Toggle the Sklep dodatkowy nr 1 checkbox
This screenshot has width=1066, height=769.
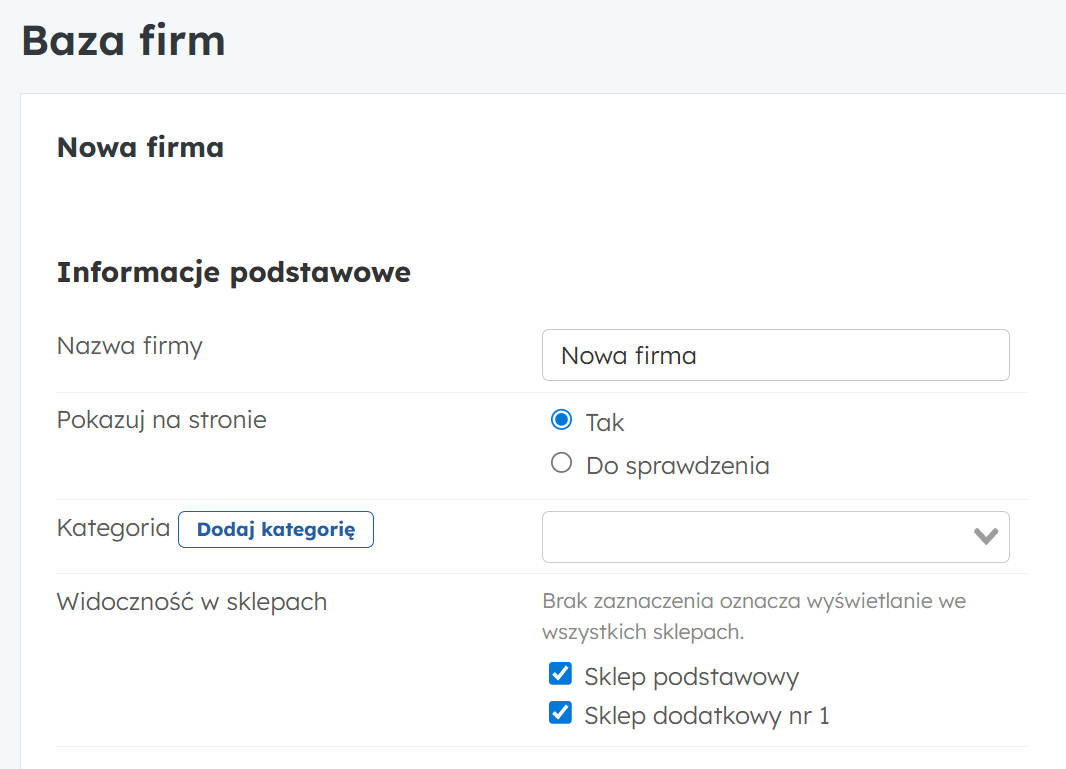pyautogui.click(x=560, y=713)
